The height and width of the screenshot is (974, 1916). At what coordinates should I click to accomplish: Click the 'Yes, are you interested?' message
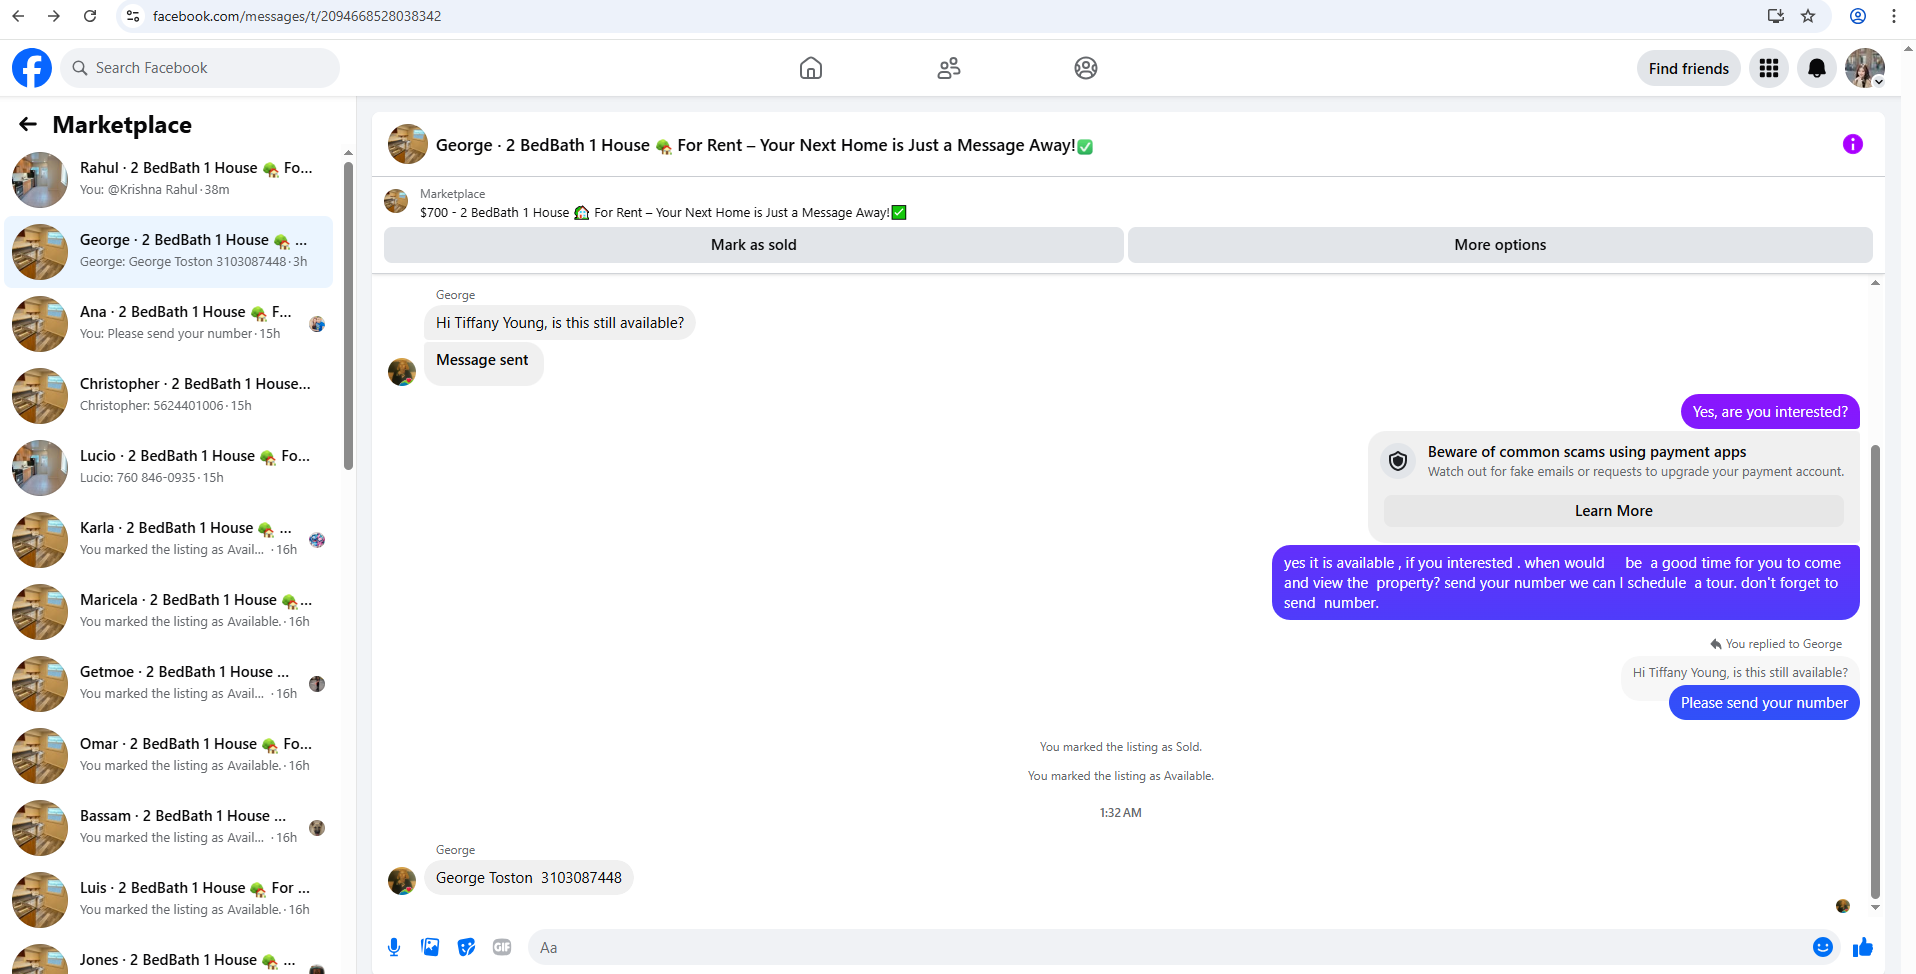[1770, 412]
